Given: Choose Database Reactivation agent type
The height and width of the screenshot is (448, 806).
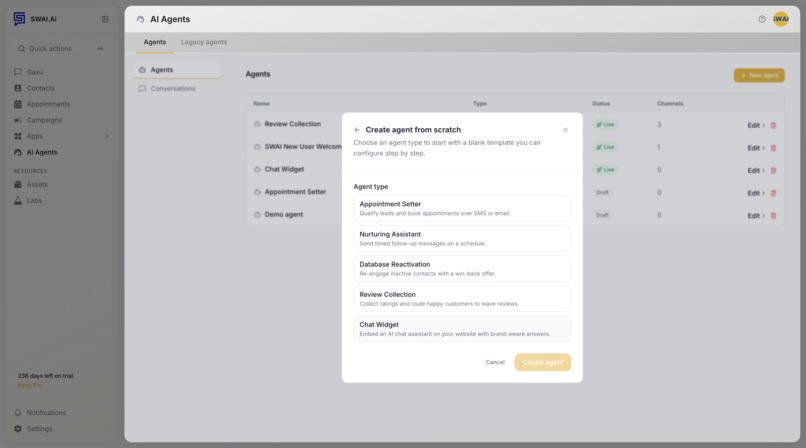Looking at the screenshot, I should click(462, 269).
